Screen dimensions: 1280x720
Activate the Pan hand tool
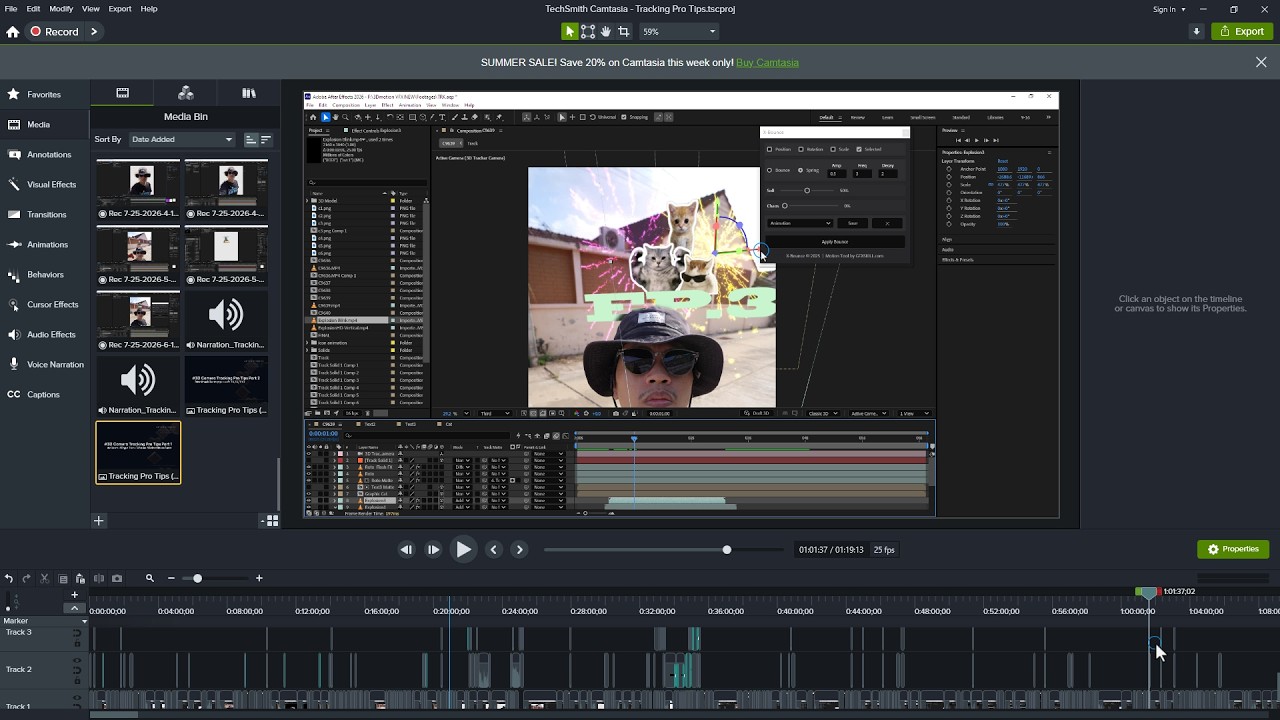pos(606,32)
